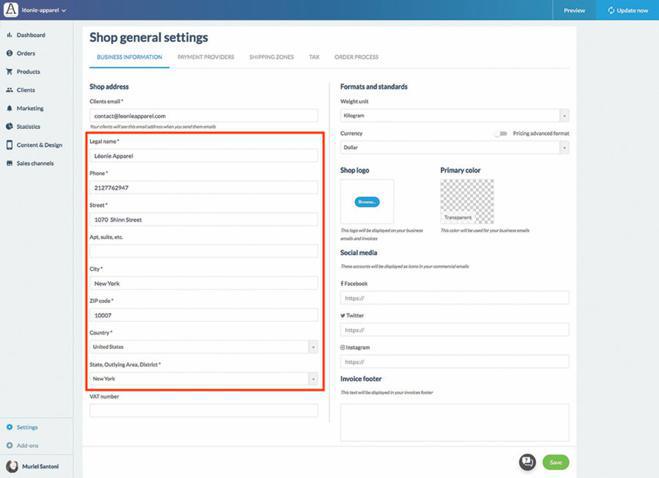Click the Dashboard icon in sidebar
This screenshot has width=659, height=478.
[x=9, y=35]
